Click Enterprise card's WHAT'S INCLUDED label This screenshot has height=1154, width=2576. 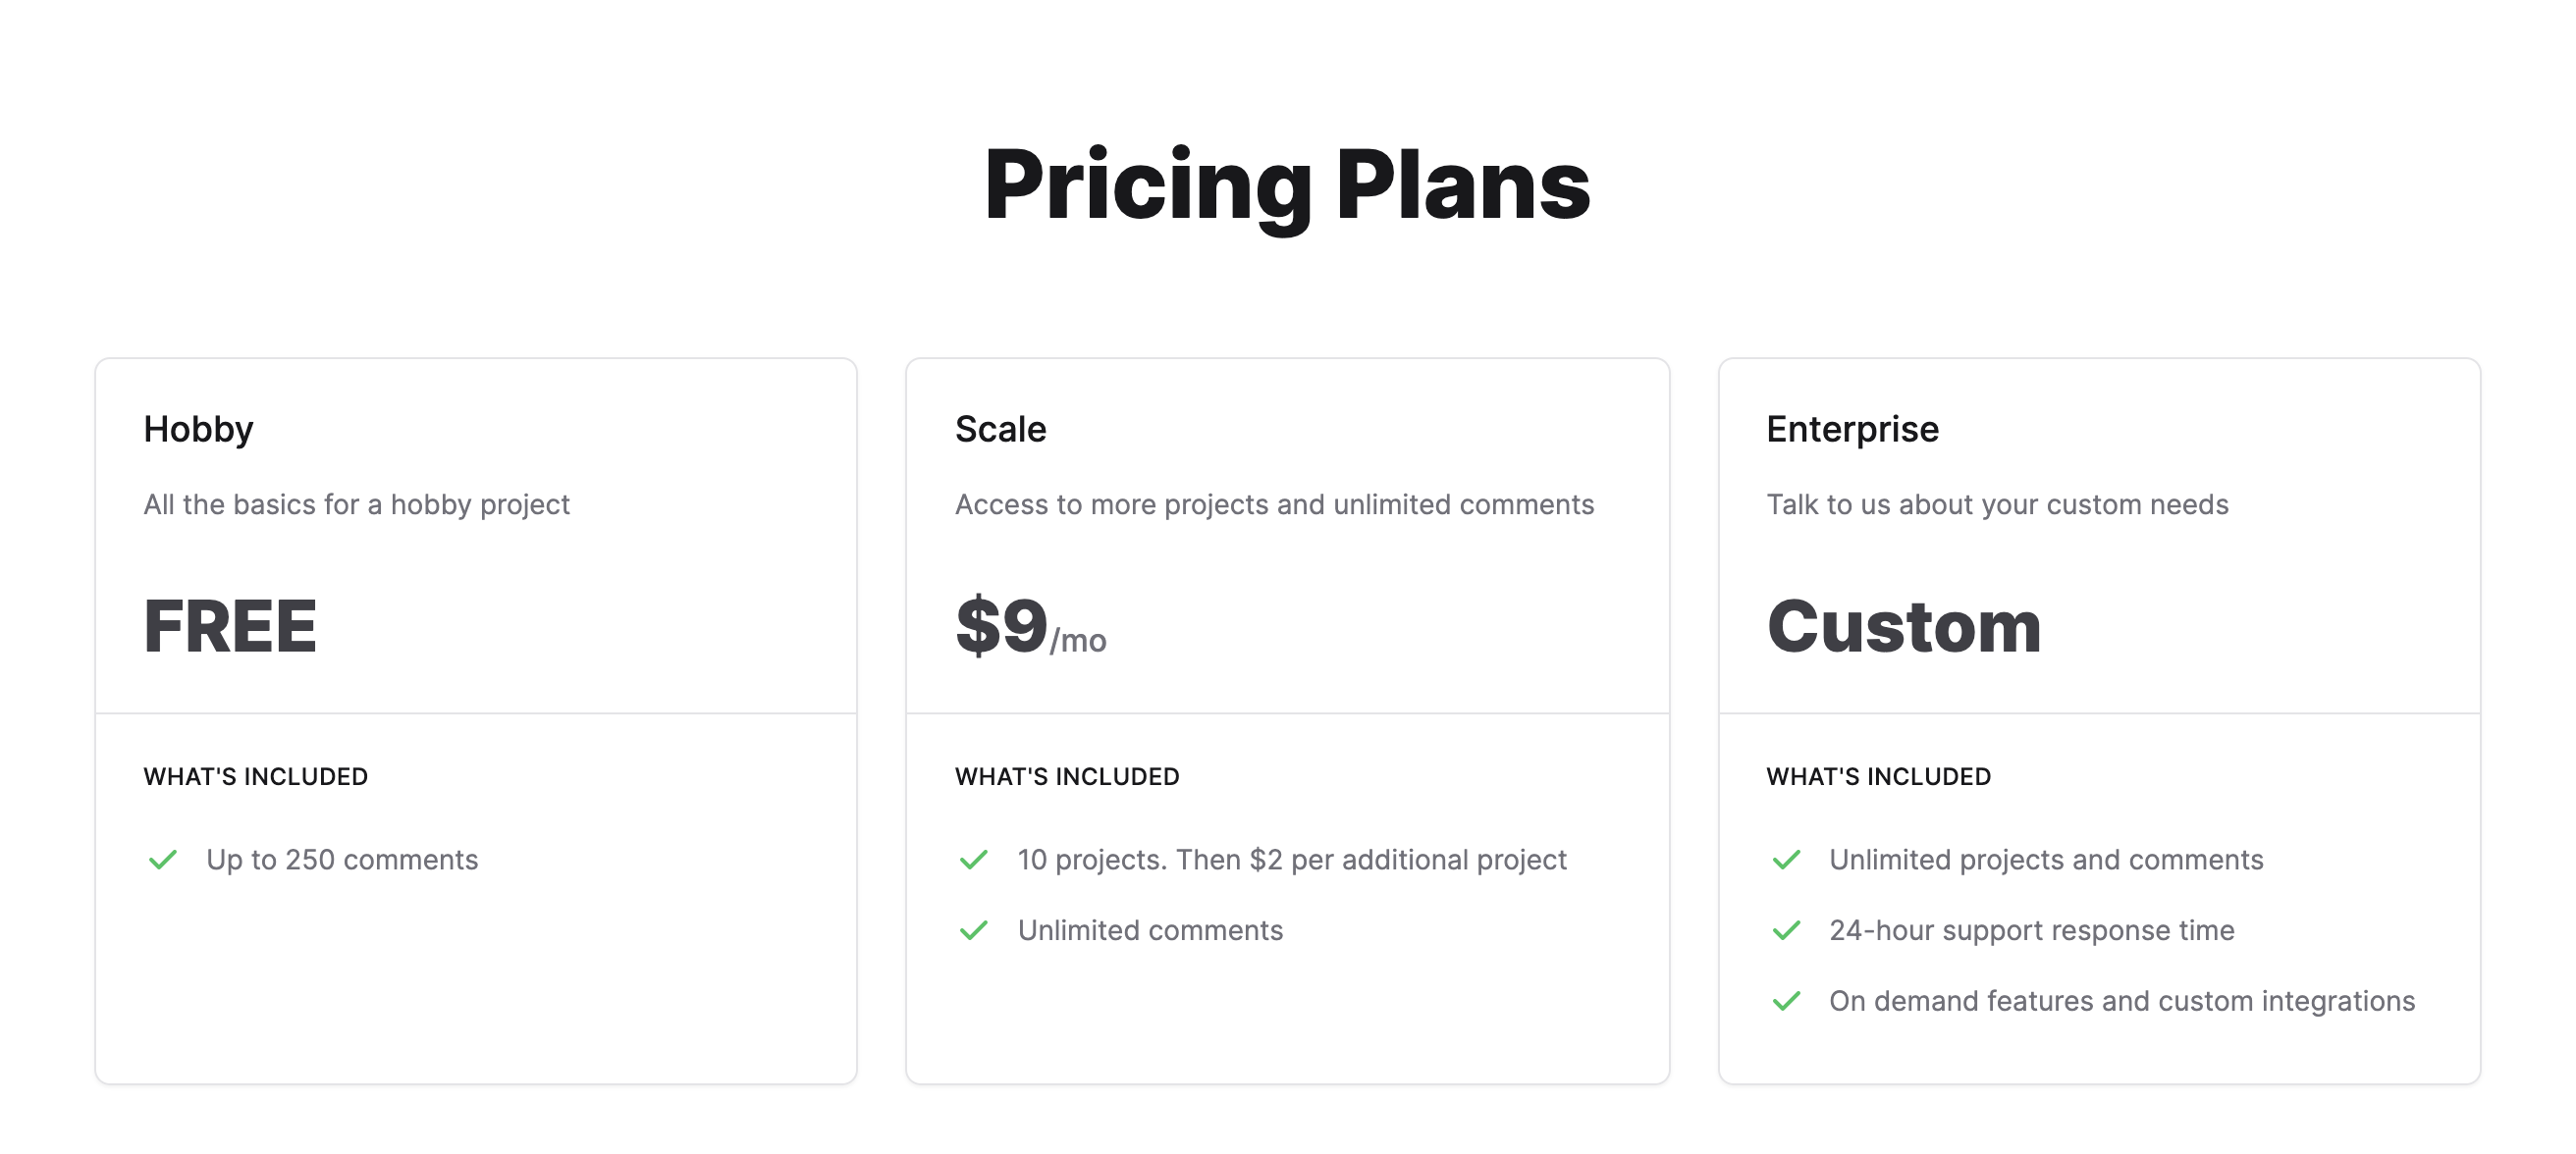(x=1878, y=777)
